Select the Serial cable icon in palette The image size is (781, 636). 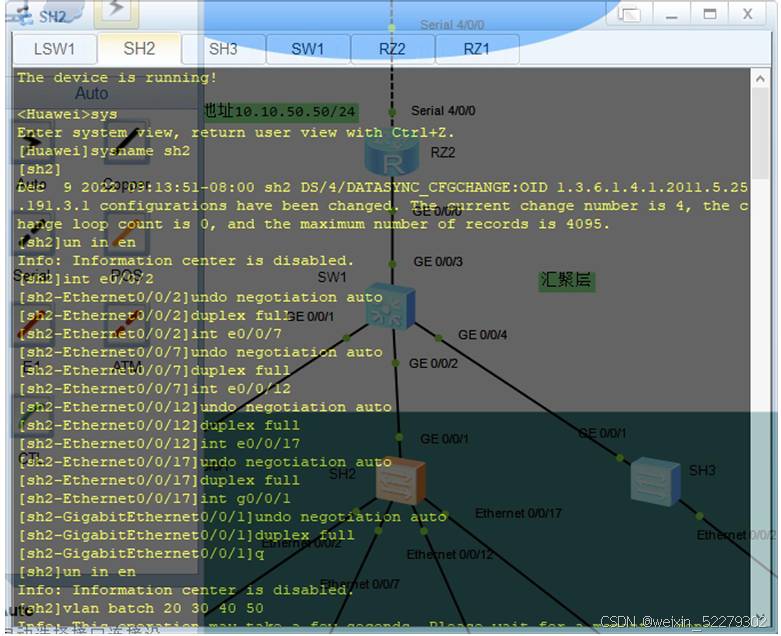pyautogui.click(x=33, y=236)
